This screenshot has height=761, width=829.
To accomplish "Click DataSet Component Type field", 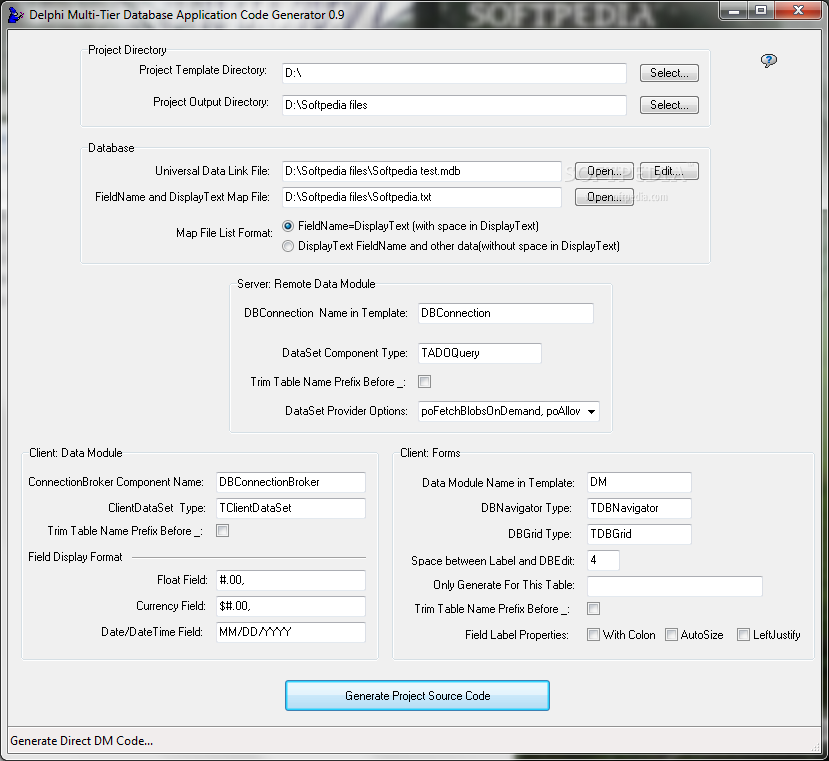I will [x=480, y=353].
